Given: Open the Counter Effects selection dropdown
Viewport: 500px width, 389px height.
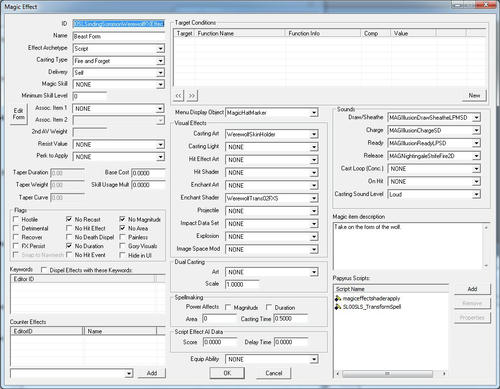Looking at the screenshot, I should coord(129,373).
